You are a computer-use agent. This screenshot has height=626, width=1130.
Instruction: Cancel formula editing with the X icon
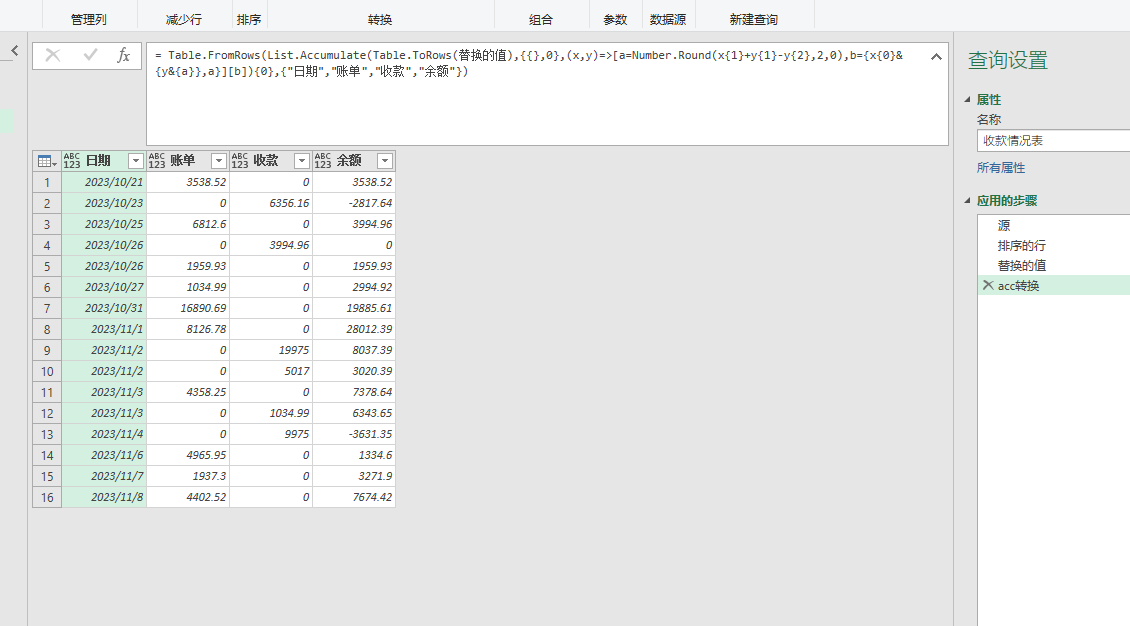coord(52,56)
